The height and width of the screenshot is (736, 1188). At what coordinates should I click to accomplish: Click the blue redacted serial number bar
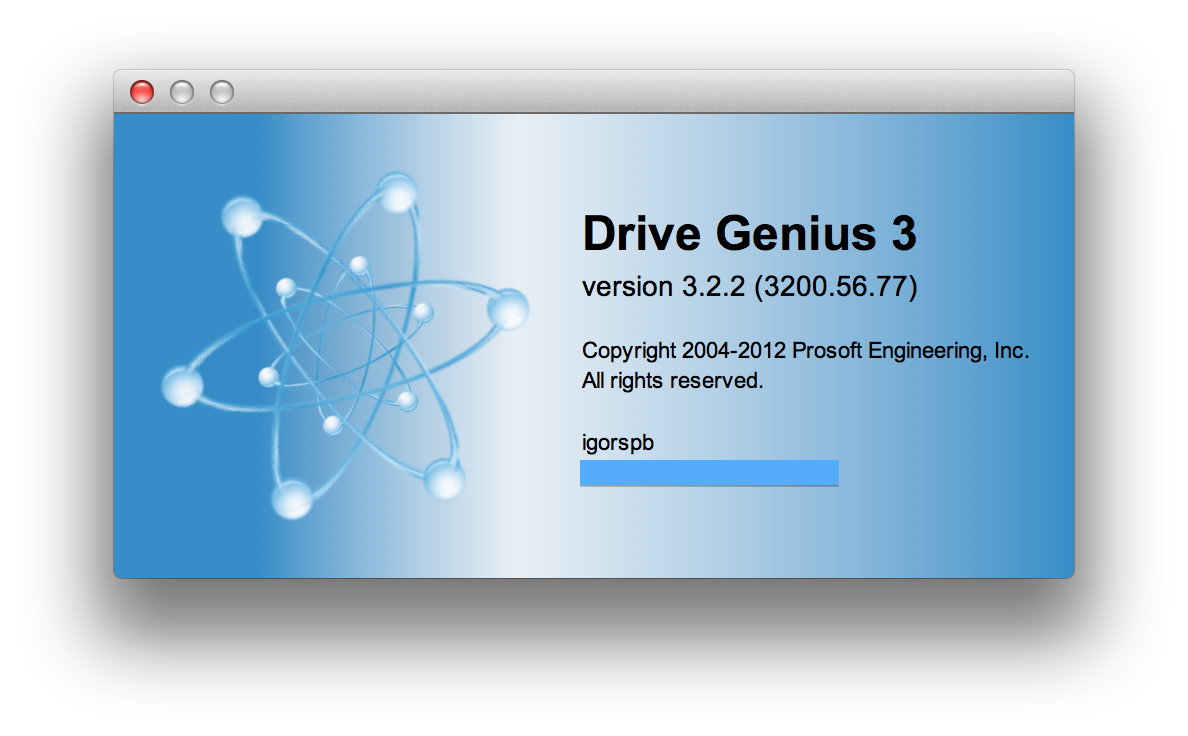tap(709, 473)
